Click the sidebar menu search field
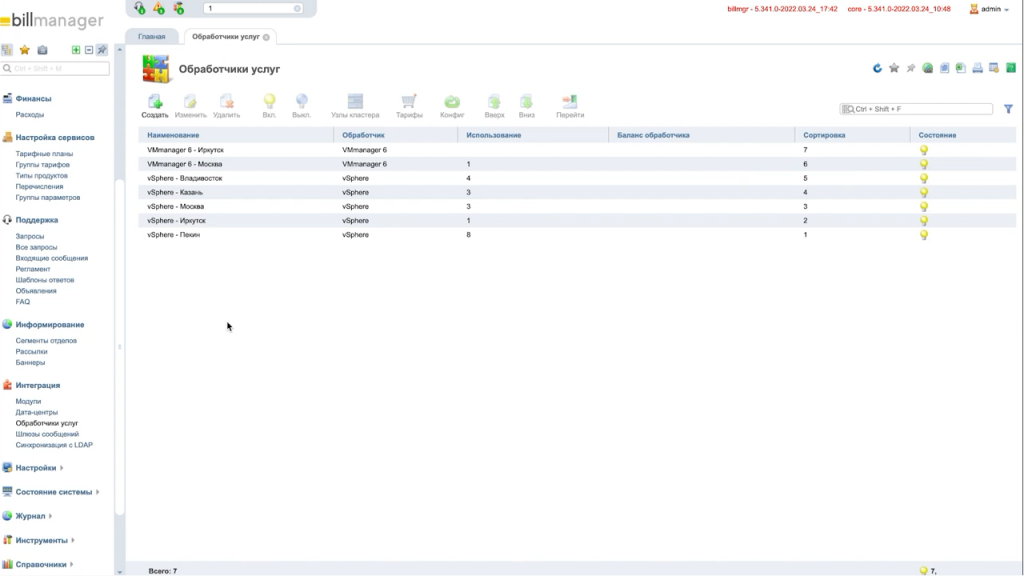Screen dimensions: 1024x576 click(55, 68)
